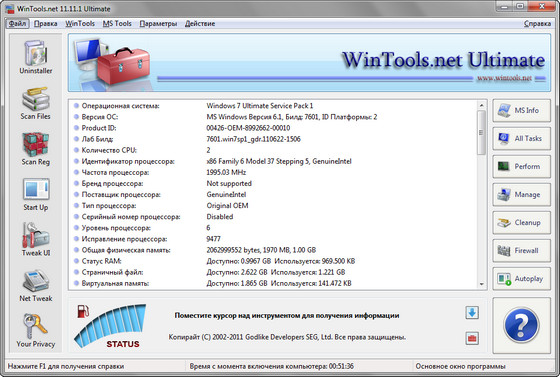
Task: Select the Start Up manager
Action: [x=35, y=194]
